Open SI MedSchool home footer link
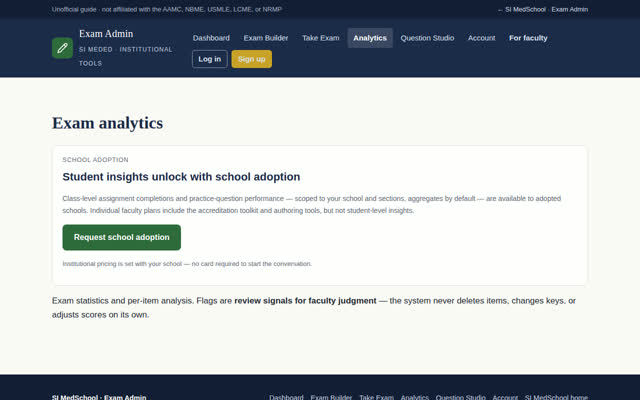This screenshot has width=640, height=400. click(x=556, y=397)
